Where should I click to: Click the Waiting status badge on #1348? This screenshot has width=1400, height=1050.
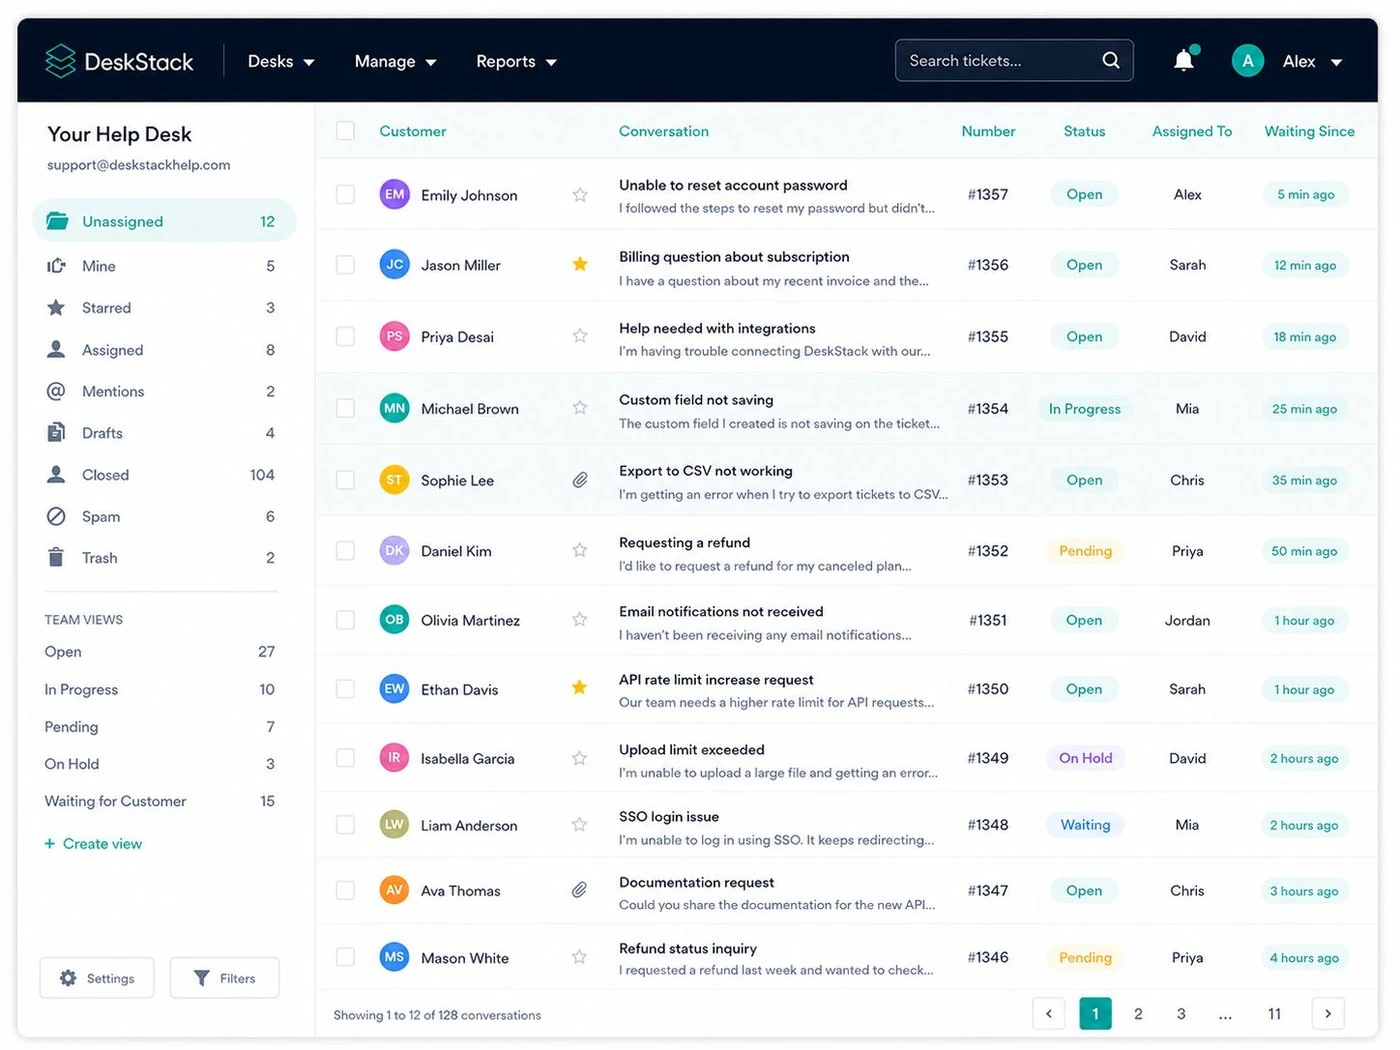coord(1085,825)
